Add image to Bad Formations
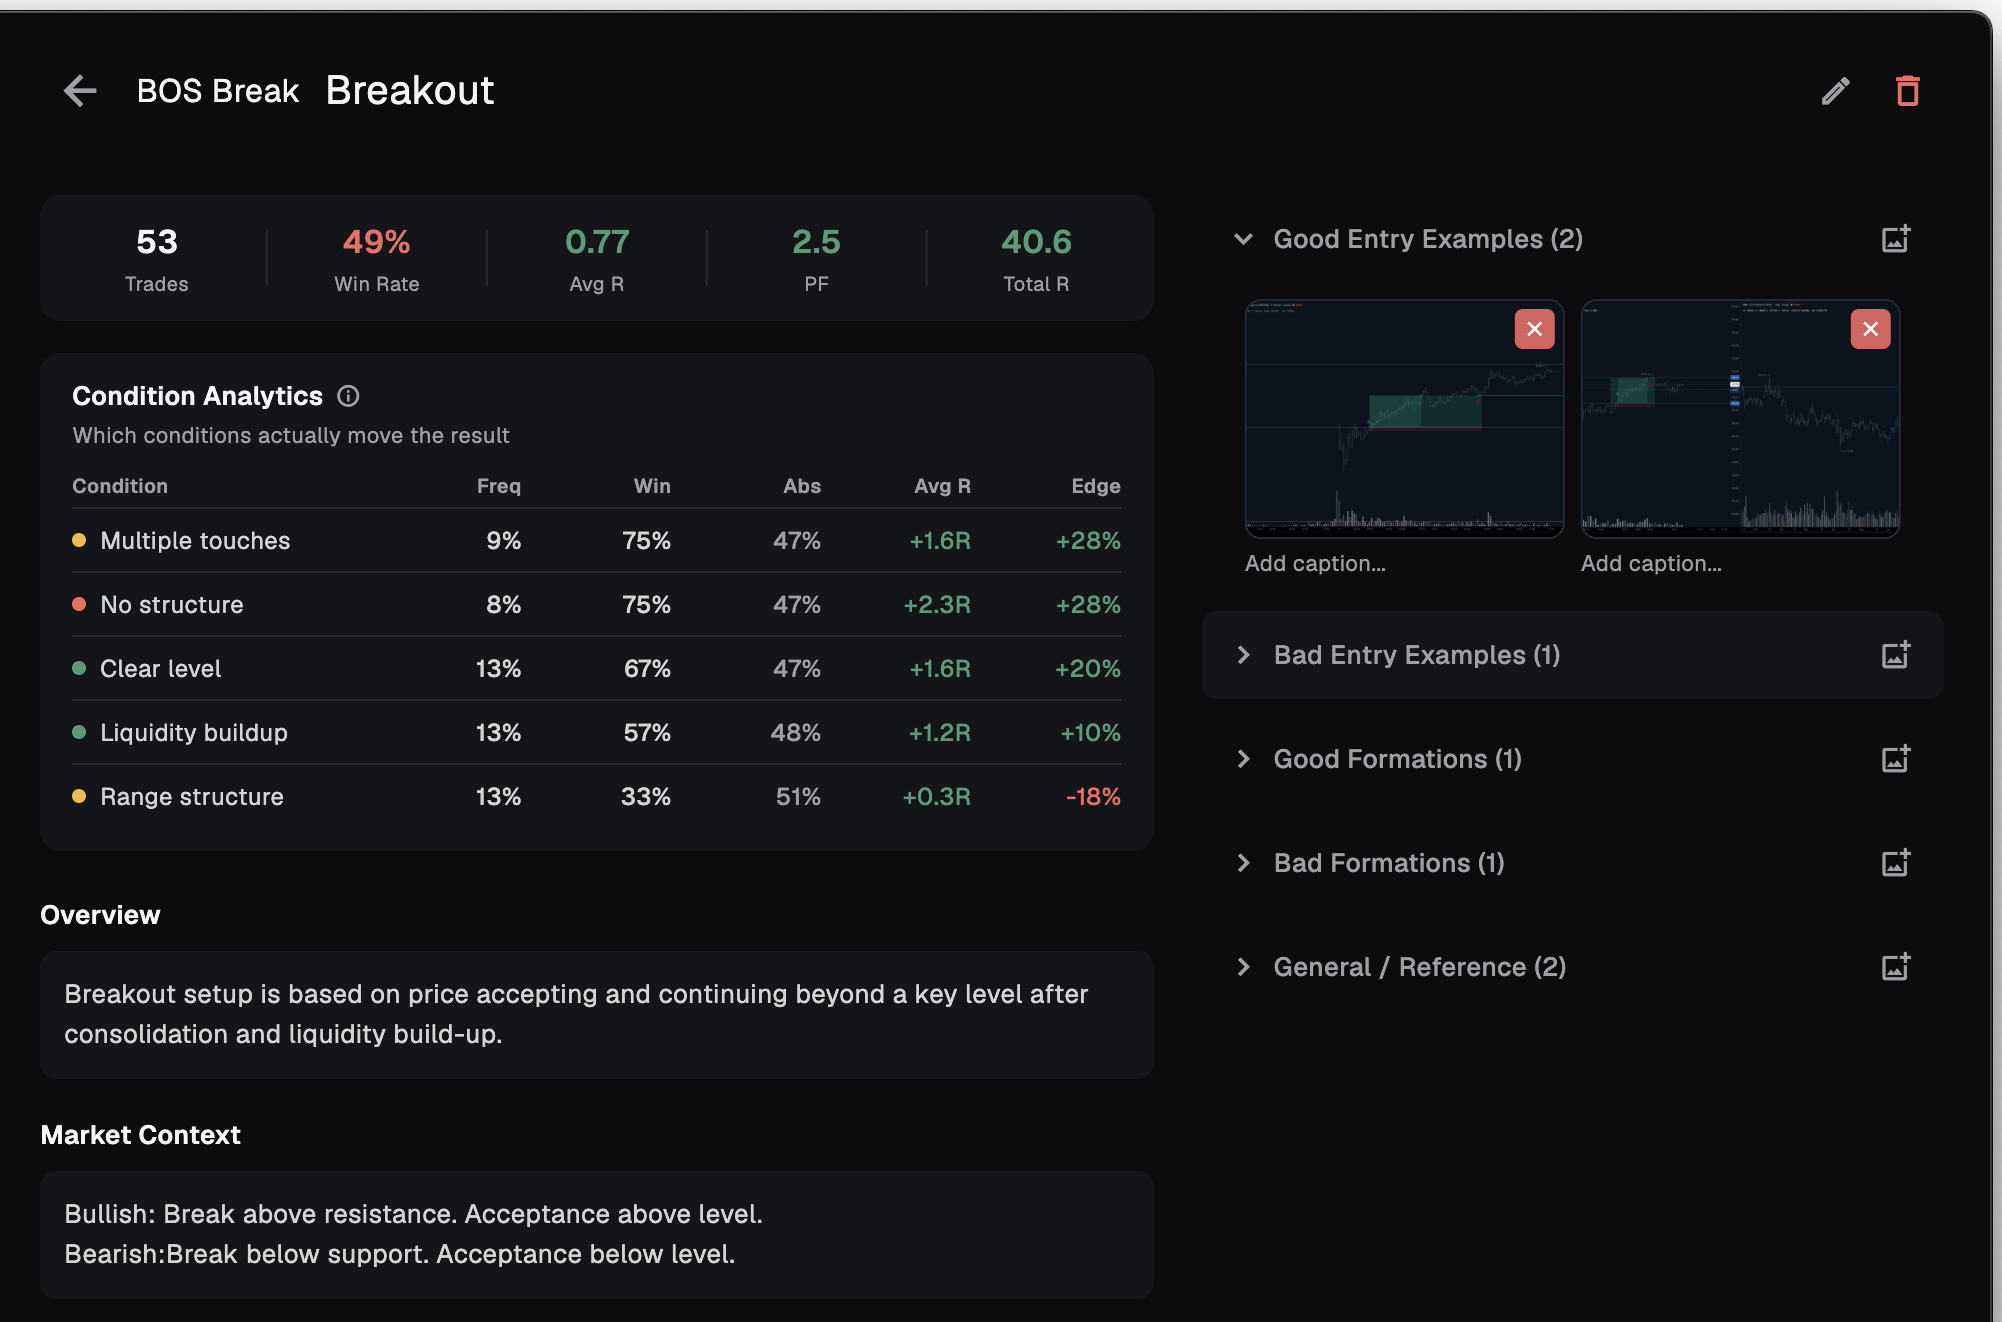 click(x=1896, y=863)
